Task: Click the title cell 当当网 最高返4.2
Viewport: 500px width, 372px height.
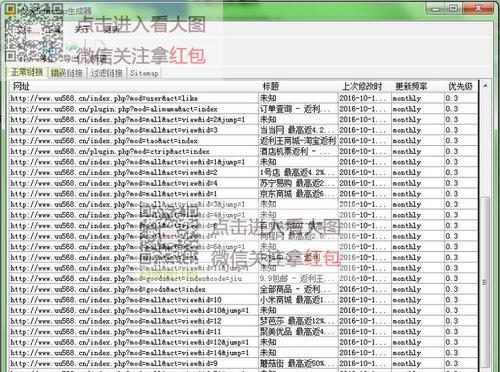Action: point(298,130)
